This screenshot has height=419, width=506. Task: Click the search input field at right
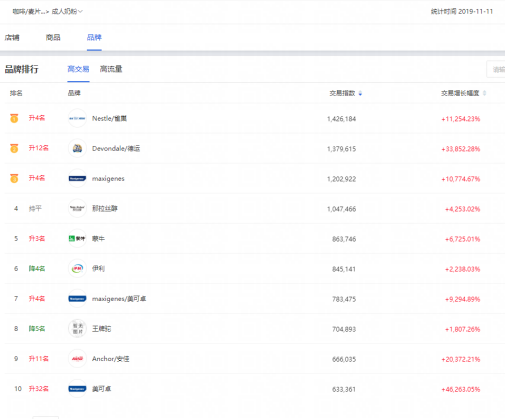click(x=496, y=69)
